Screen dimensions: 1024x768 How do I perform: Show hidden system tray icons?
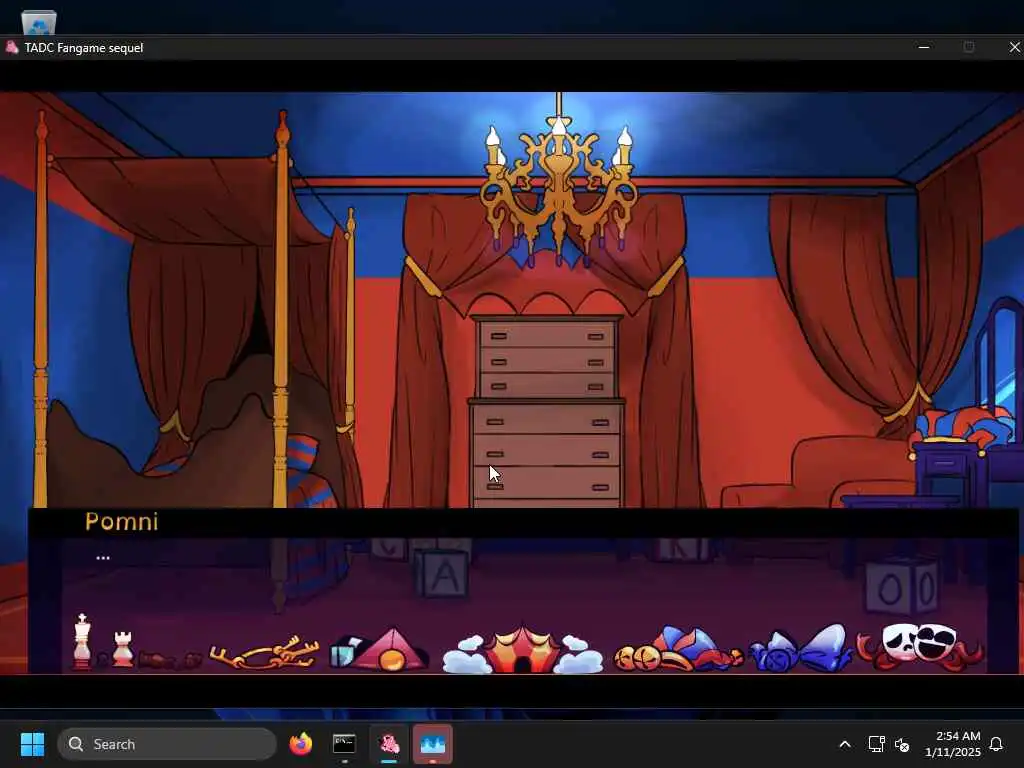point(844,744)
